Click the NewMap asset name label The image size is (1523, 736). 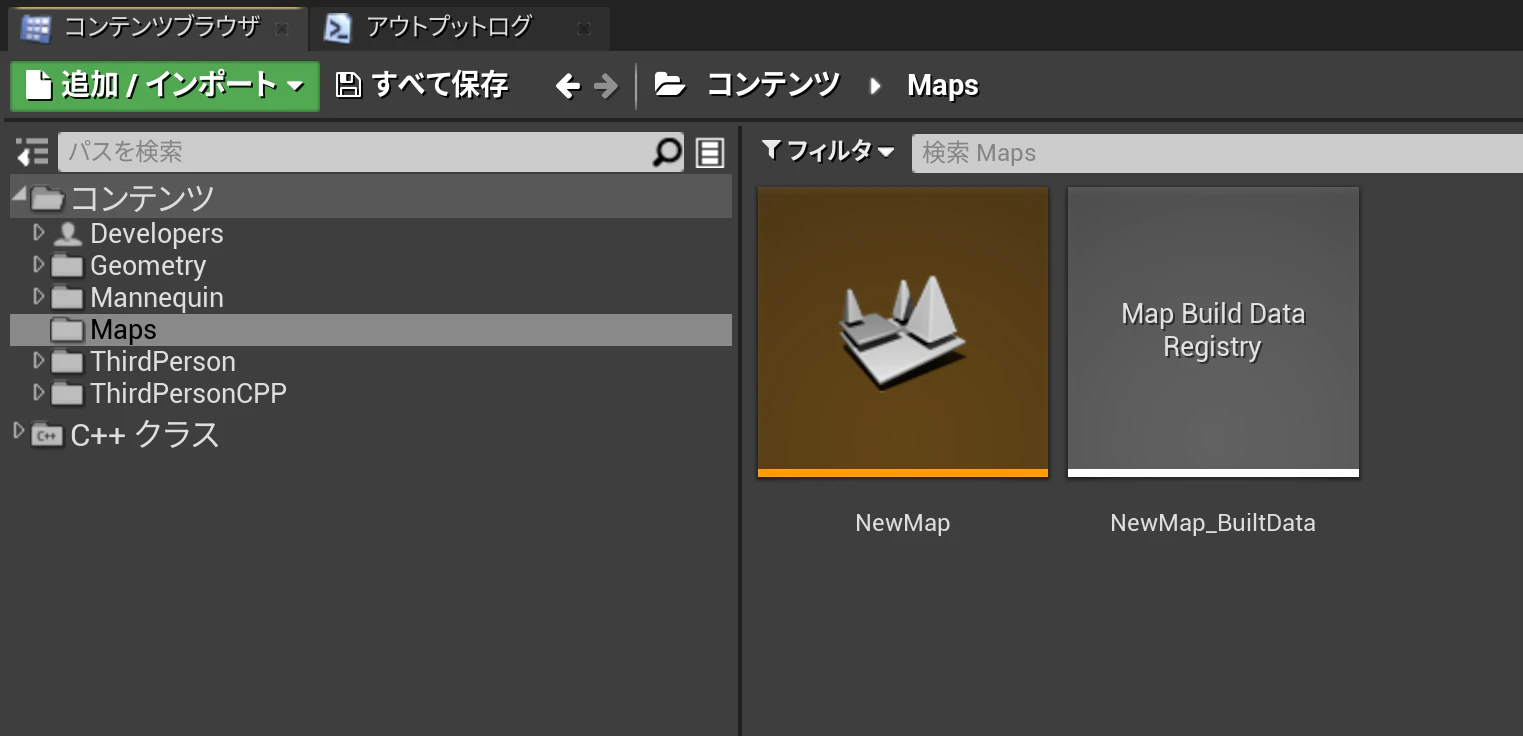(903, 523)
